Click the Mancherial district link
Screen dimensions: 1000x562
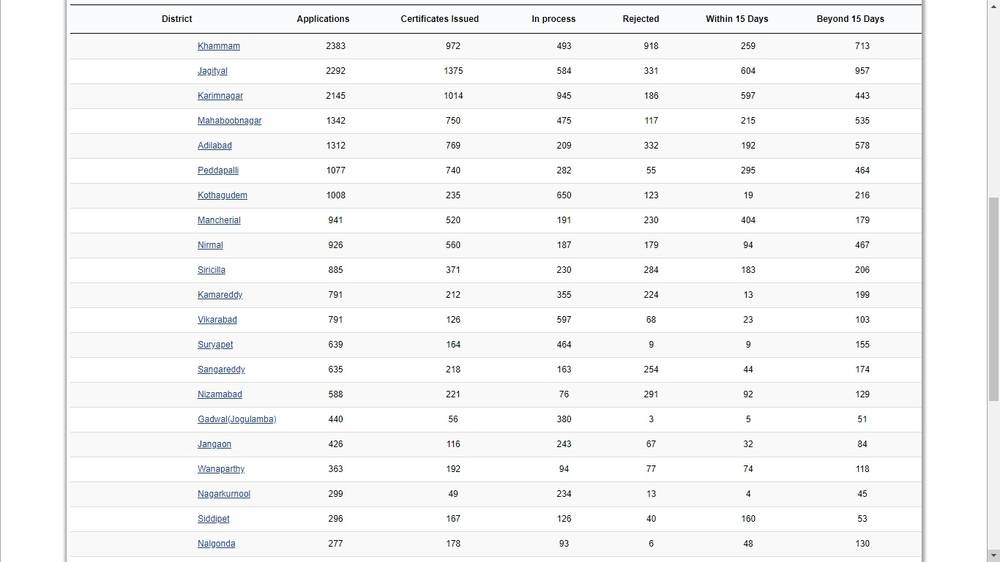coord(219,221)
